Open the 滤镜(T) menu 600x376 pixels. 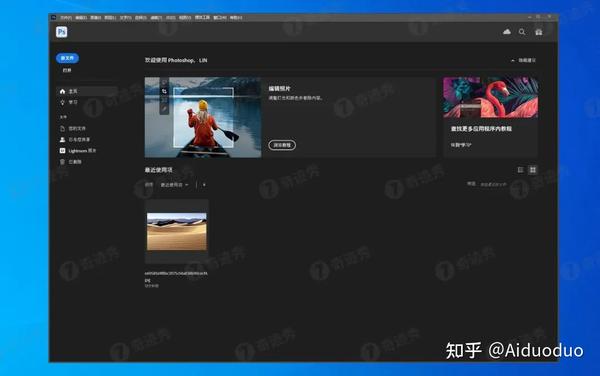click(x=156, y=18)
